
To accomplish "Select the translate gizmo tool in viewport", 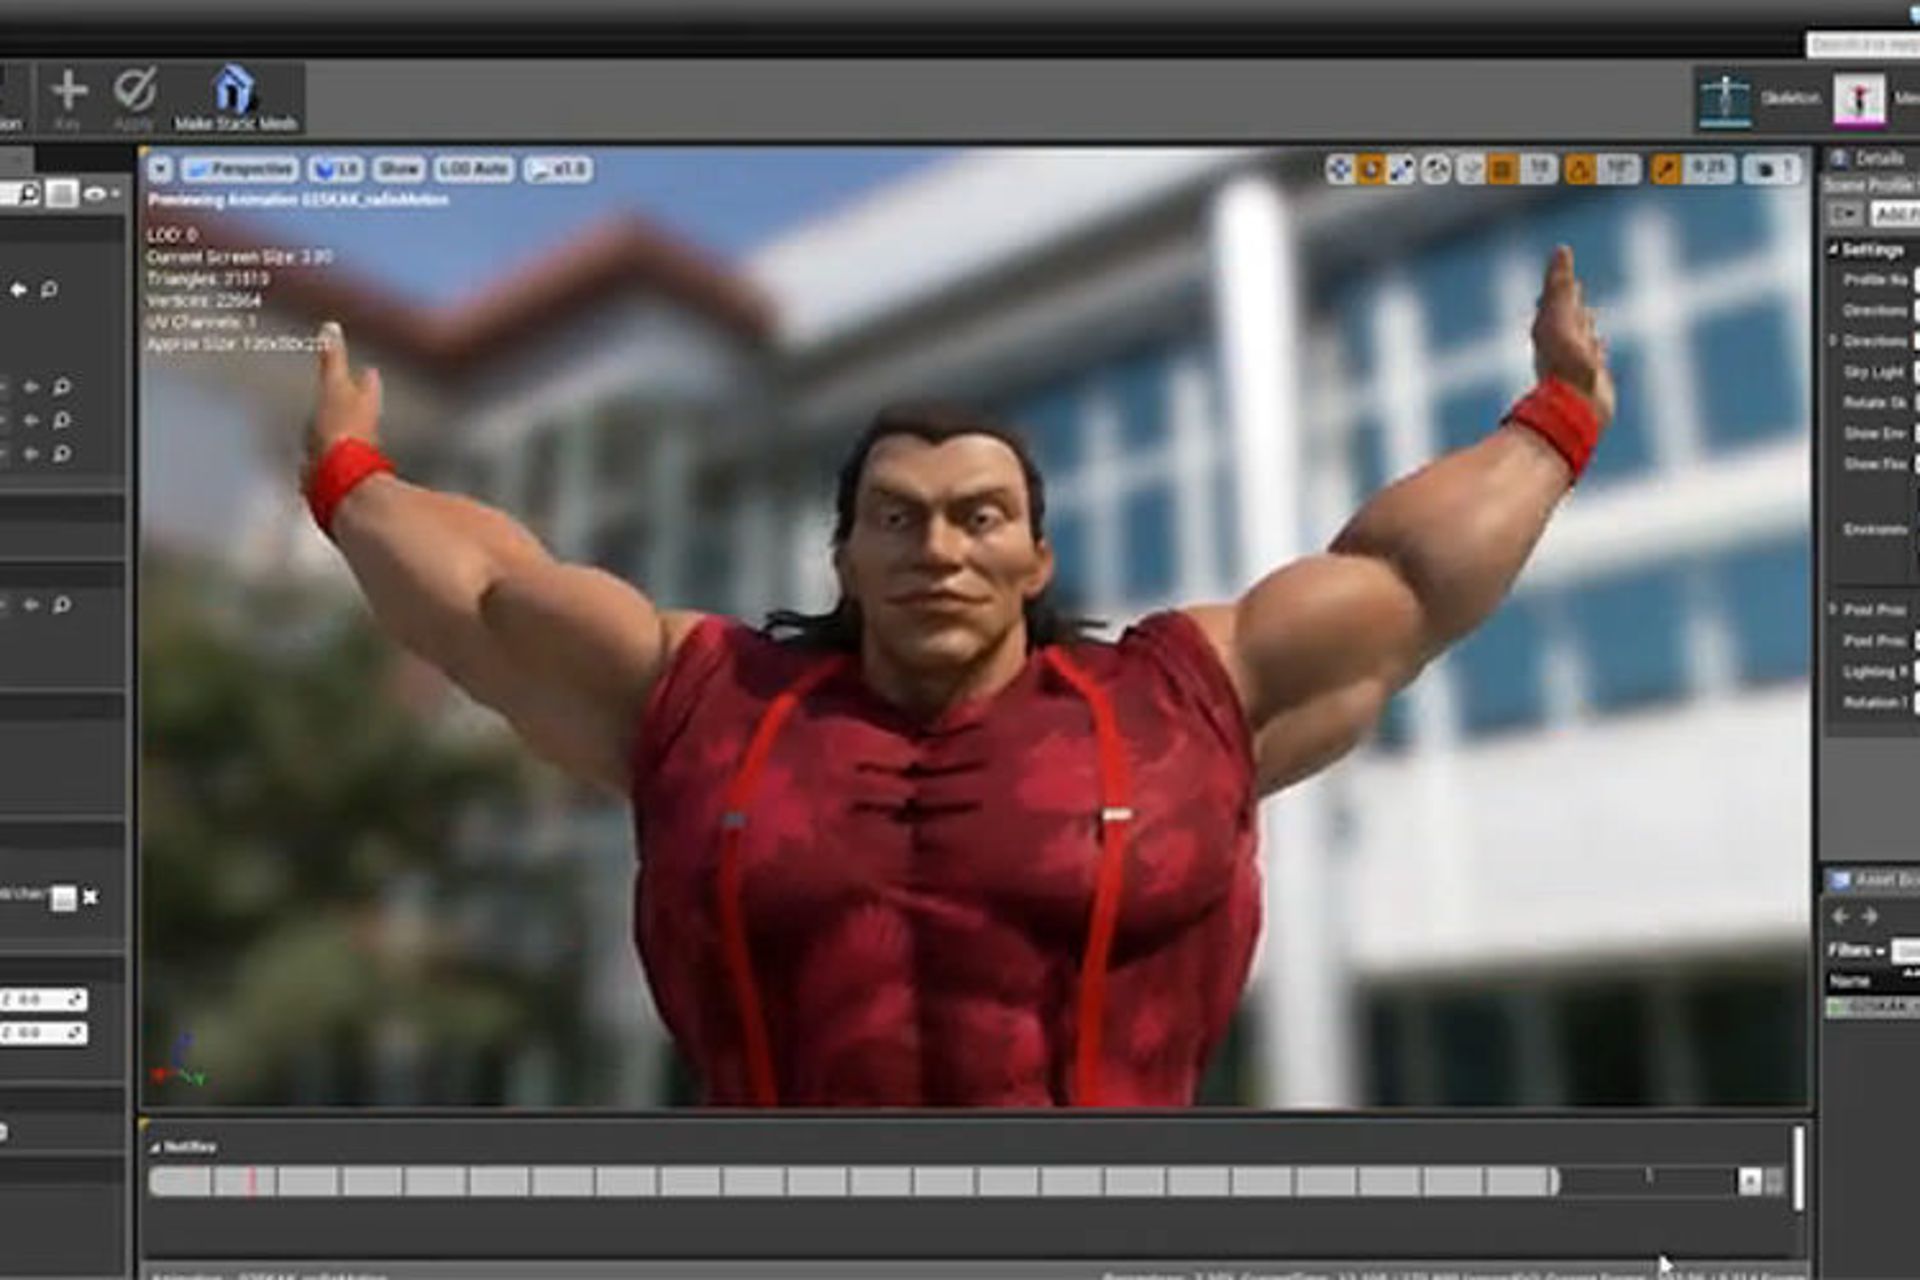I will pos(1340,169).
